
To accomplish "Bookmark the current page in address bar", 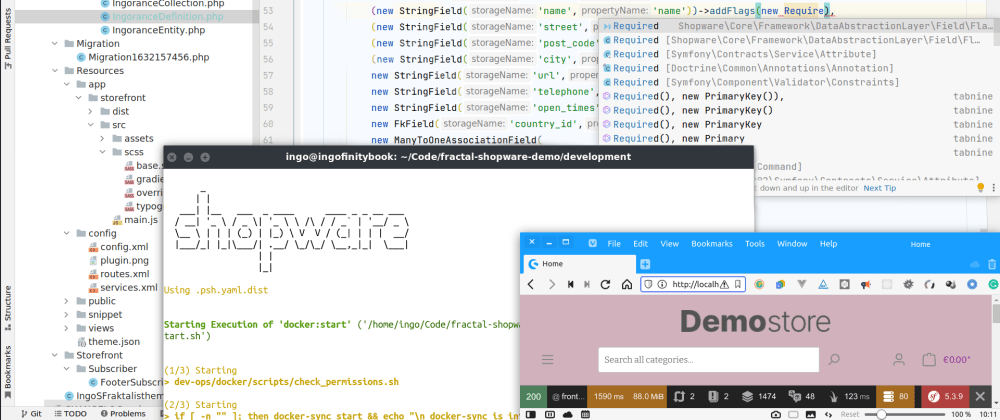I will click(x=737, y=284).
